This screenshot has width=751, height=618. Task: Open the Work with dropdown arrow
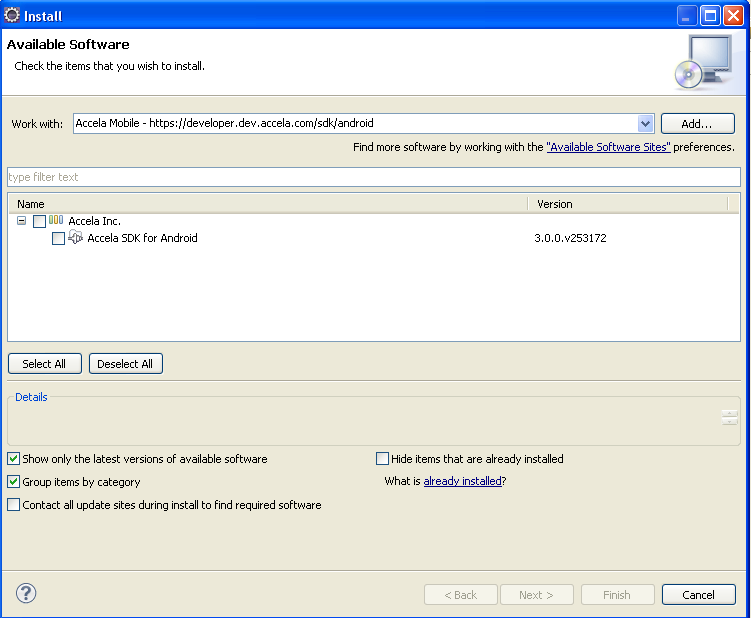click(645, 124)
